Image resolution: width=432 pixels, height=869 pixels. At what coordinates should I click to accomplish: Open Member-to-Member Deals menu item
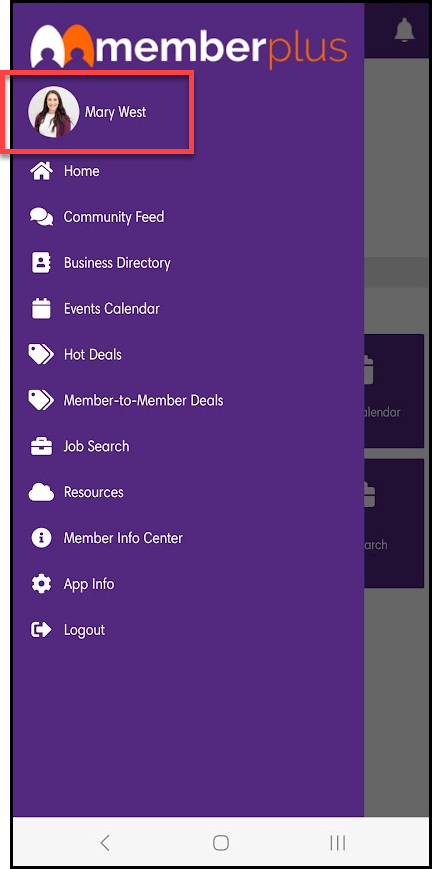144,401
